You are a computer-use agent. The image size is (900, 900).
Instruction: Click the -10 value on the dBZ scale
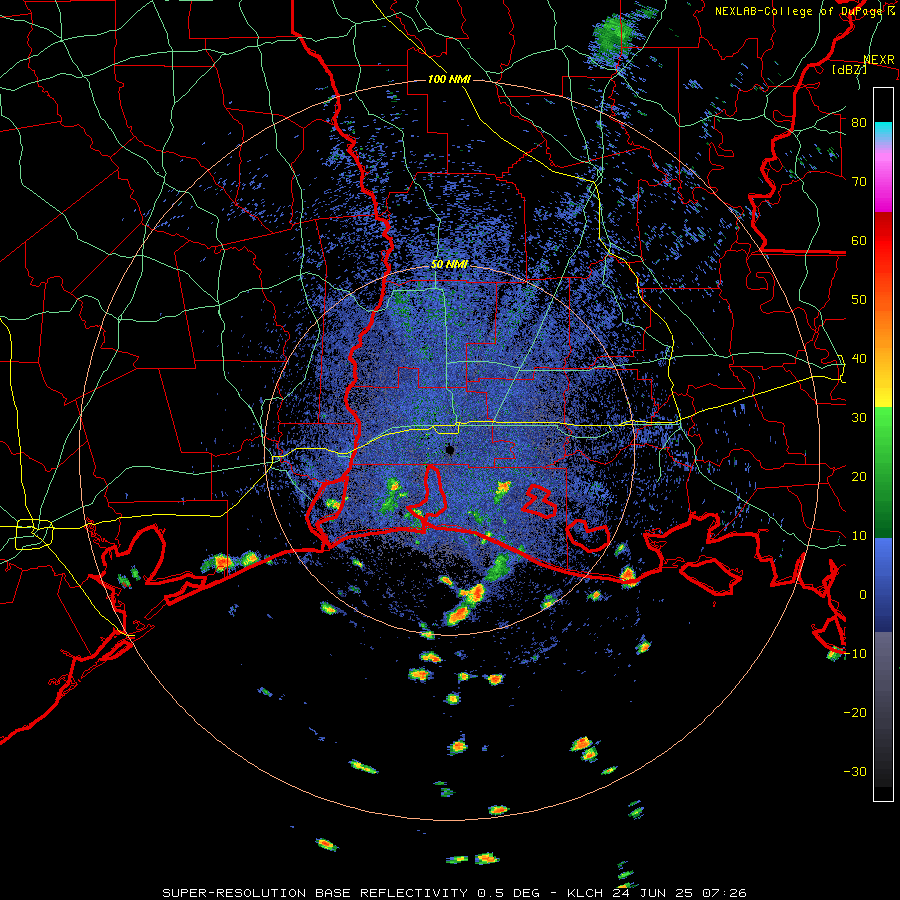(855, 653)
